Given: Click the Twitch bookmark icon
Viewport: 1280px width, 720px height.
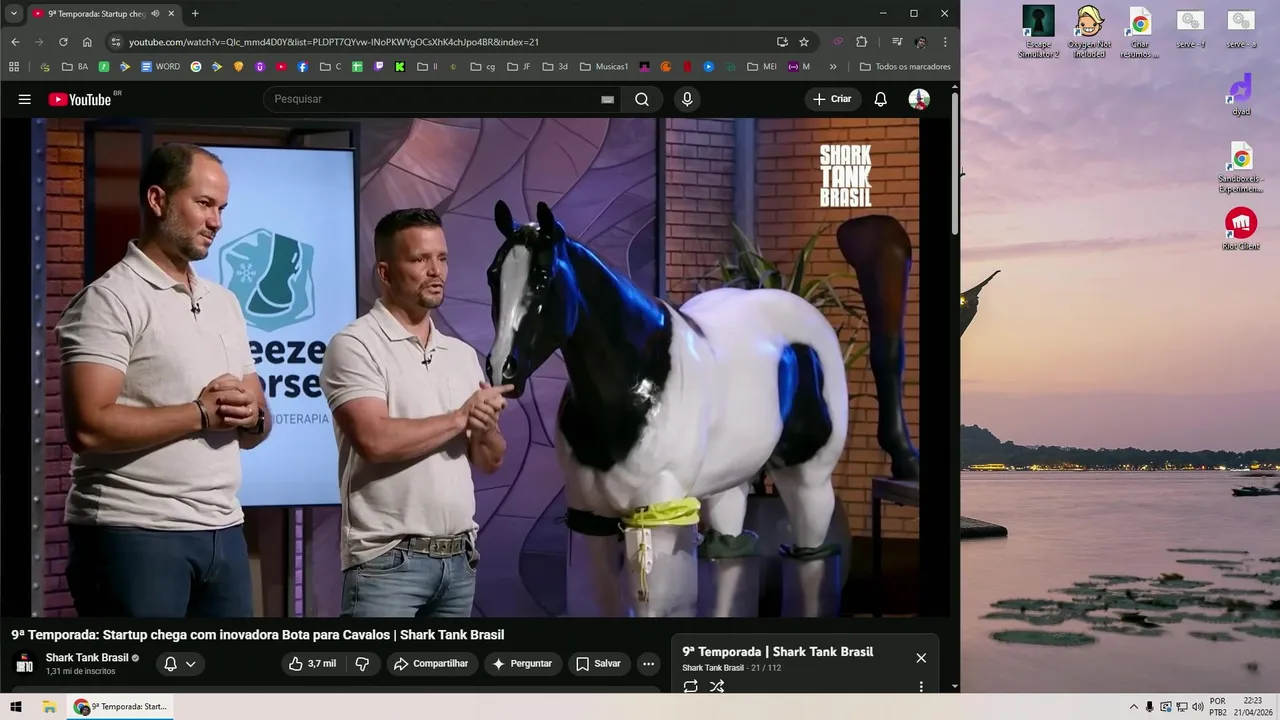Looking at the screenshot, I should 379,67.
